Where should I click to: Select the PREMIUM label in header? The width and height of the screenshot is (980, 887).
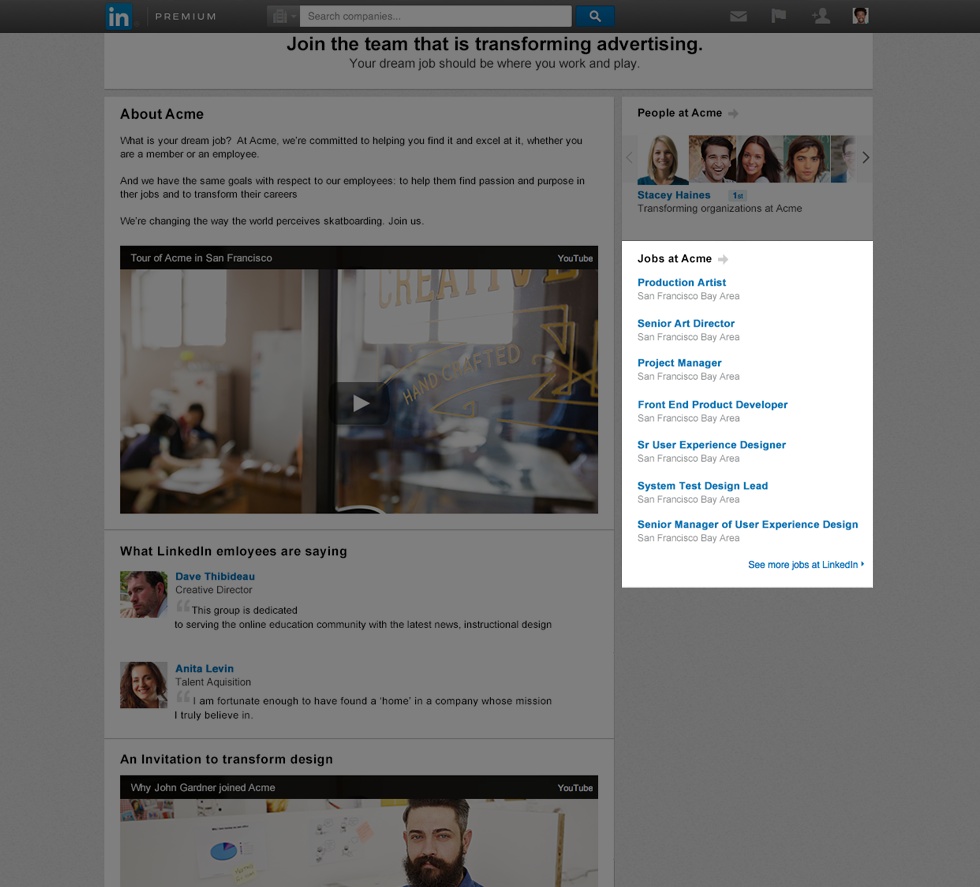coord(186,16)
